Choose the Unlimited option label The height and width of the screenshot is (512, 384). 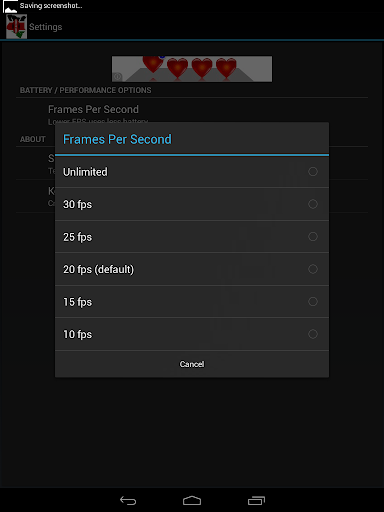click(x=85, y=172)
